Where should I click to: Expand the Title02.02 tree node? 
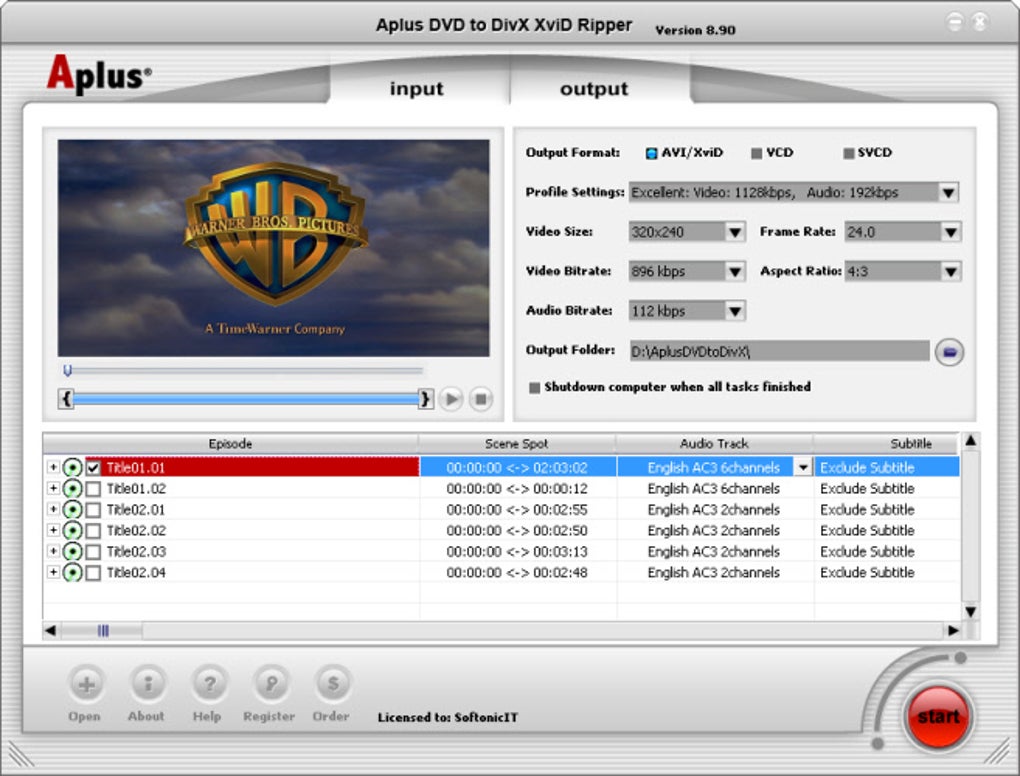pyautogui.click(x=53, y=529)
